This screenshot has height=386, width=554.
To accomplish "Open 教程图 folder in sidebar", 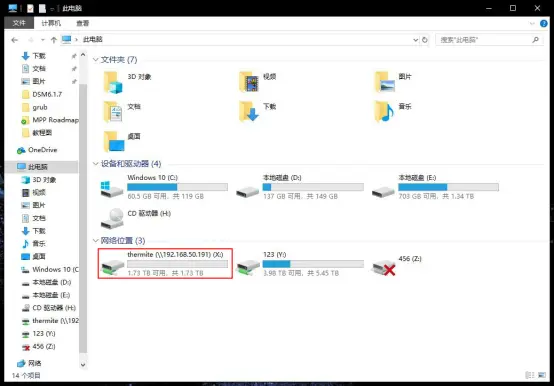I will (x=37, y=133).
